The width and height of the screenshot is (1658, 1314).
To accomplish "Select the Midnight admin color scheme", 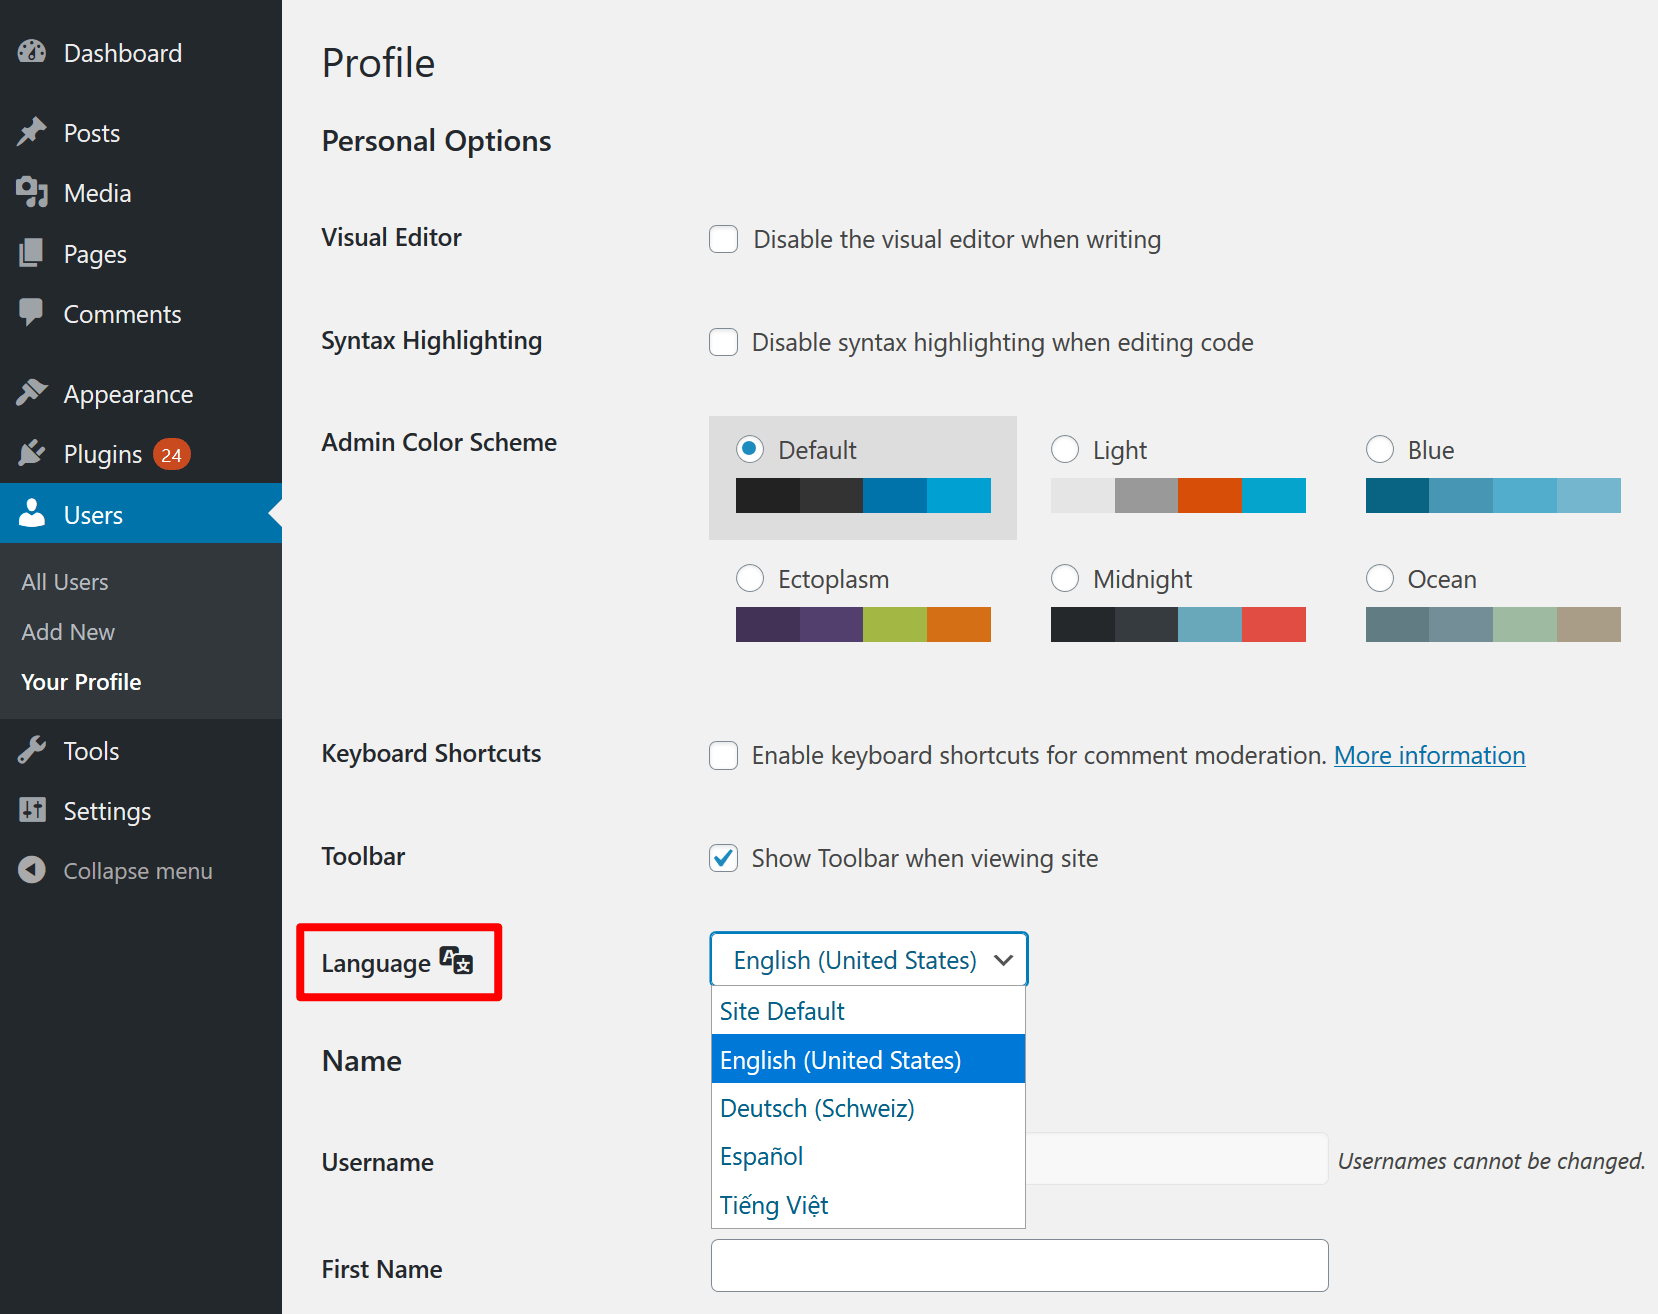I will [1065, 578].
